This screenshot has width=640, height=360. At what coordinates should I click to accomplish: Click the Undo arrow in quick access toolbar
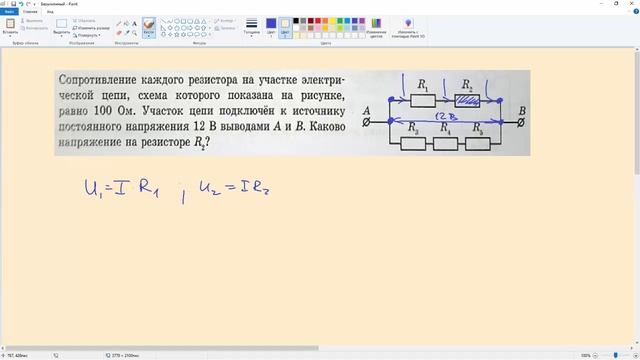click(x=21, y=4)
